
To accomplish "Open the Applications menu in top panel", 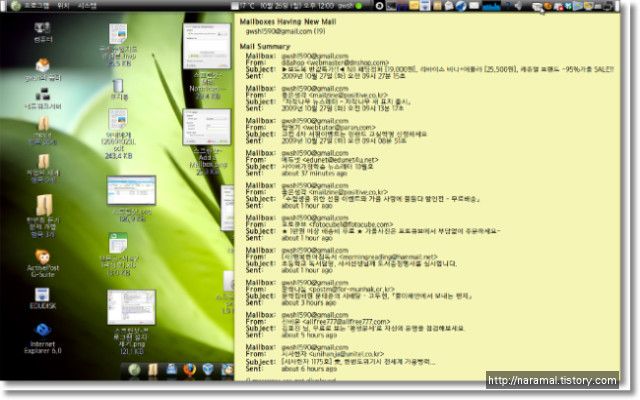I will coord(37,6).
